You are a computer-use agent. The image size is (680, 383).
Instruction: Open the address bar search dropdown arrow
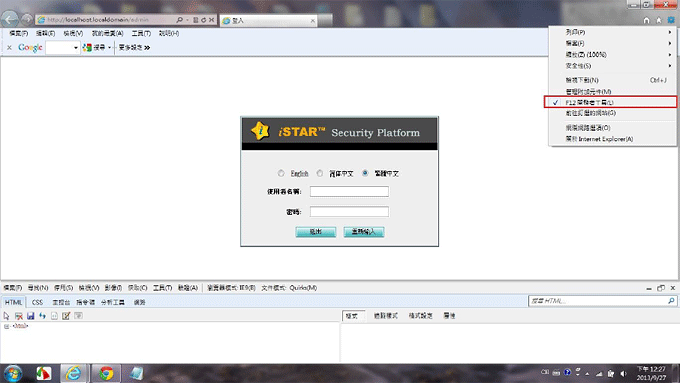tap(187, 20)
